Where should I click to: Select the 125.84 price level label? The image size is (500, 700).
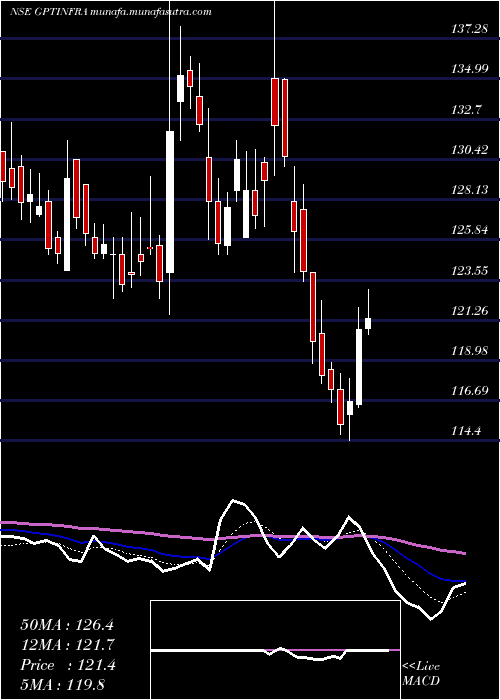click(472, 230)
